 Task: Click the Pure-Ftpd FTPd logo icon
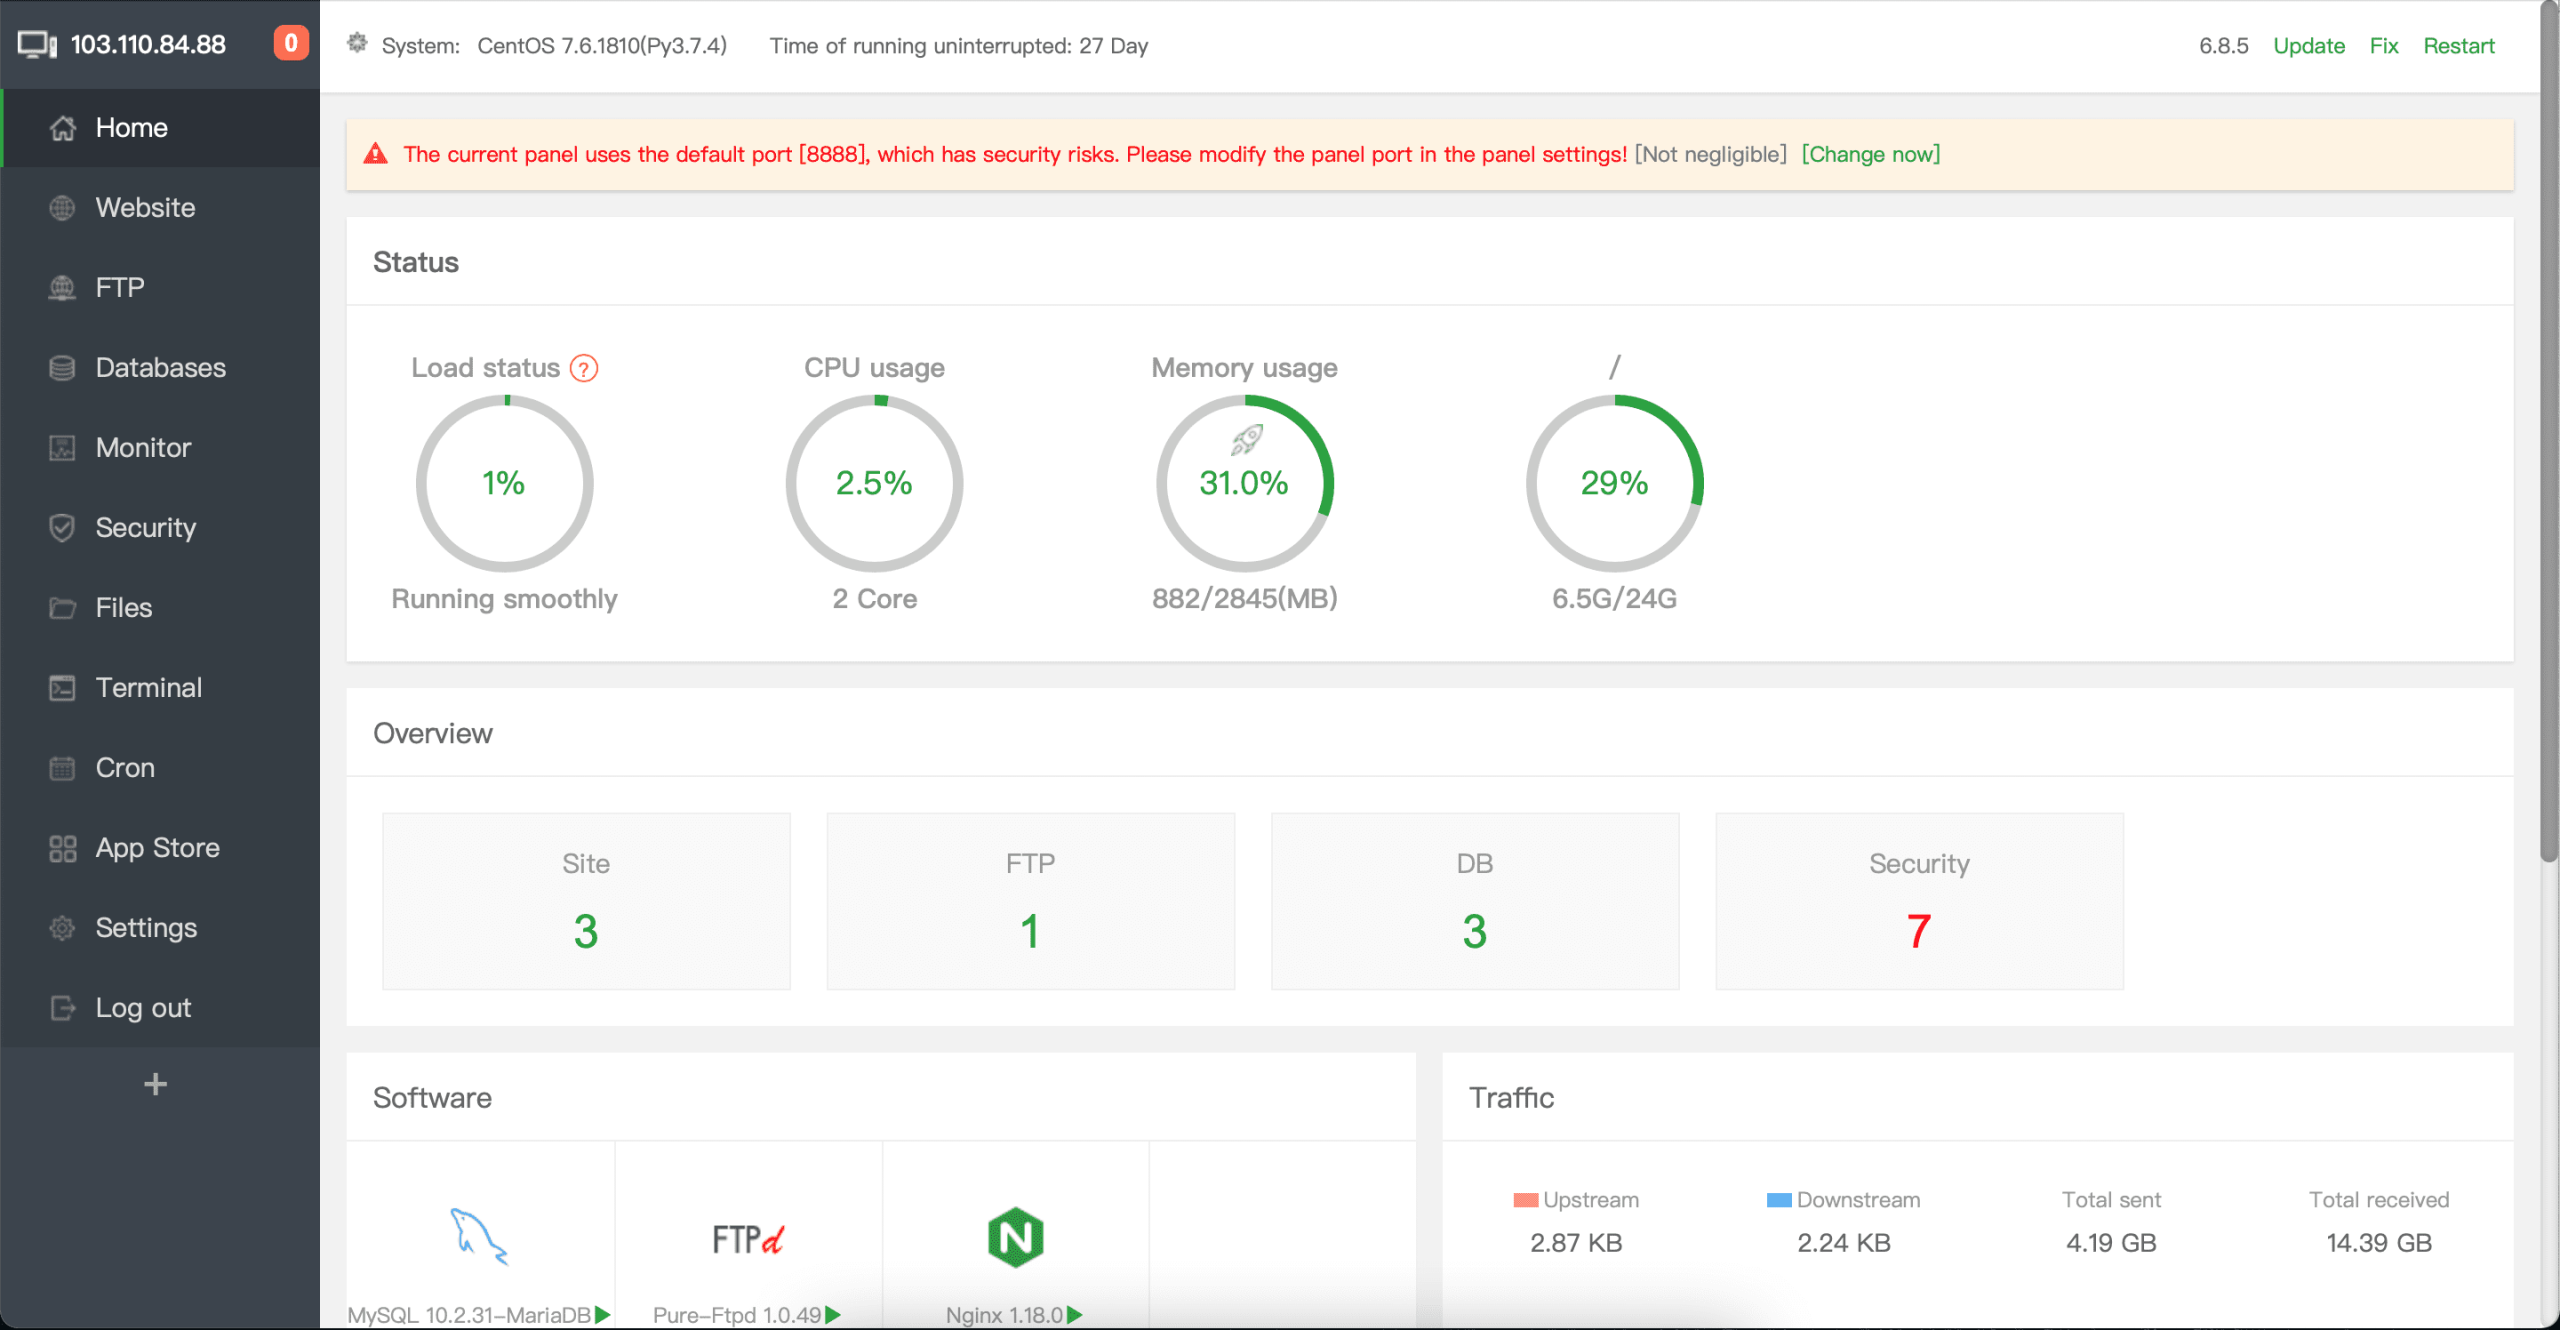[747, 1240]
